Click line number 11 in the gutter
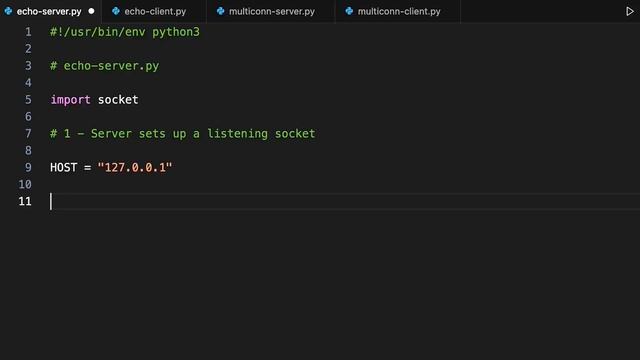The width and height of the screenshot is (640, 360). point(25,201)
